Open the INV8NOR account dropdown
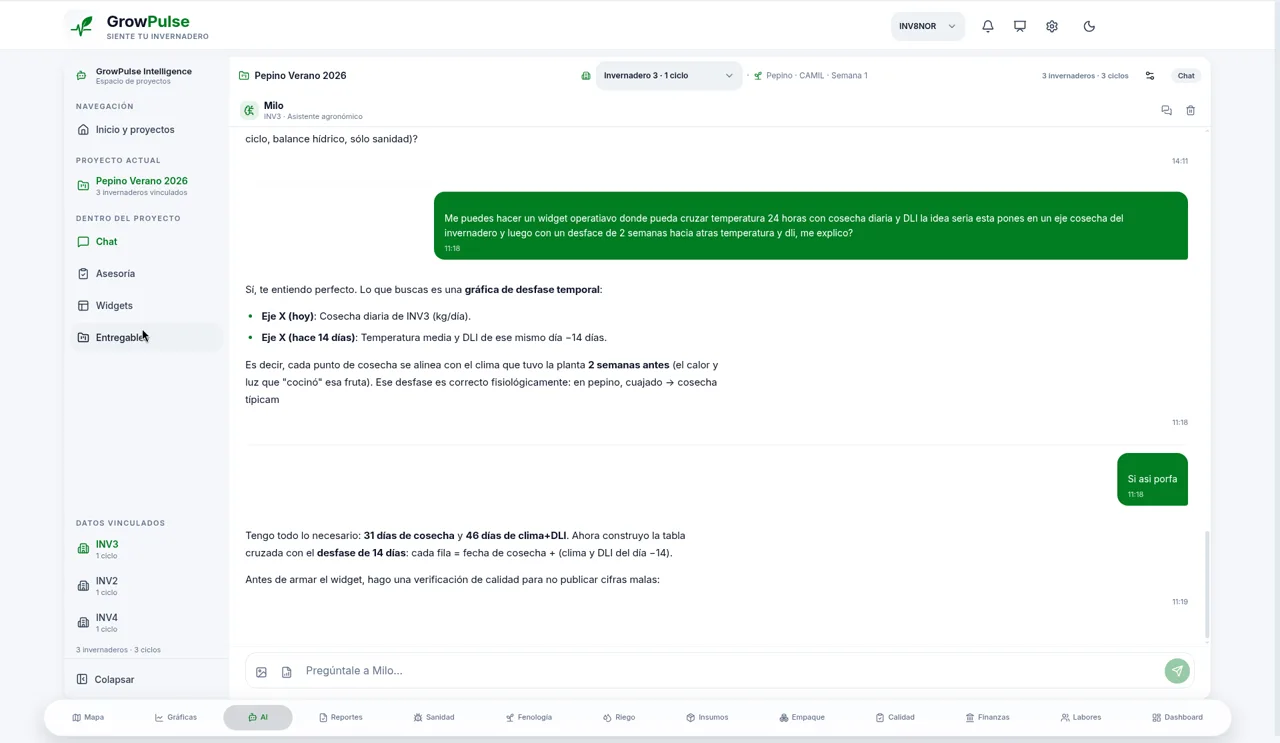Viewport: 1280px width, 743px height. click(x=928, y=26)
